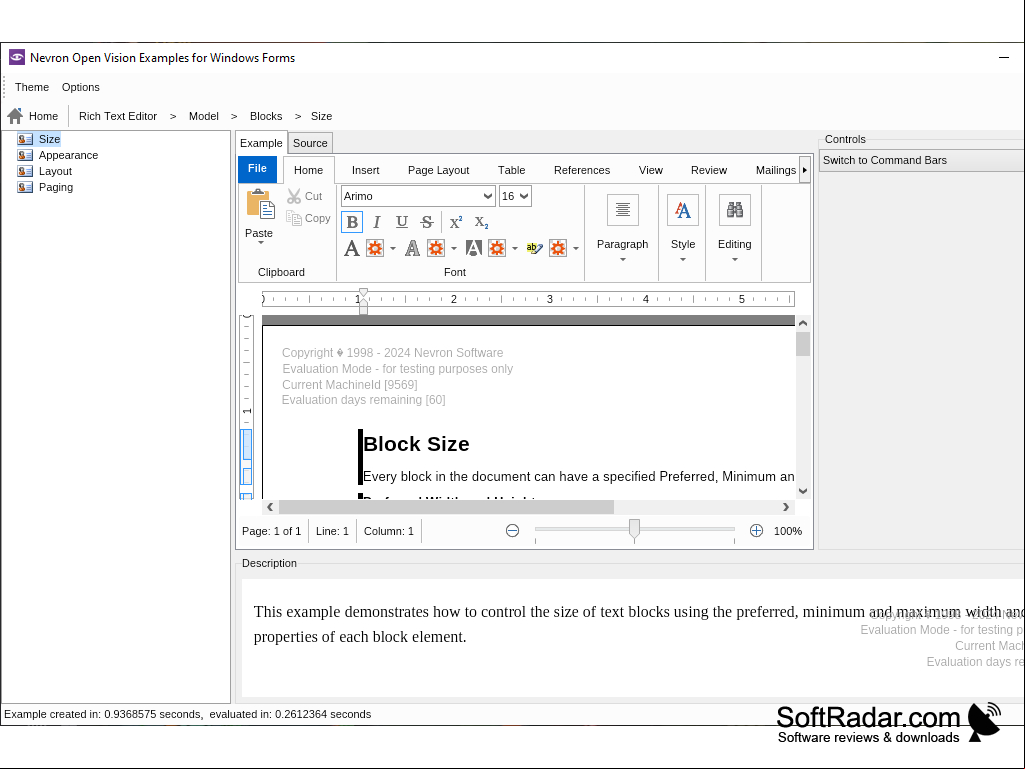Expand the Style group dropdown arrow
1025x769 pixels.
click(x=683, y=260)
